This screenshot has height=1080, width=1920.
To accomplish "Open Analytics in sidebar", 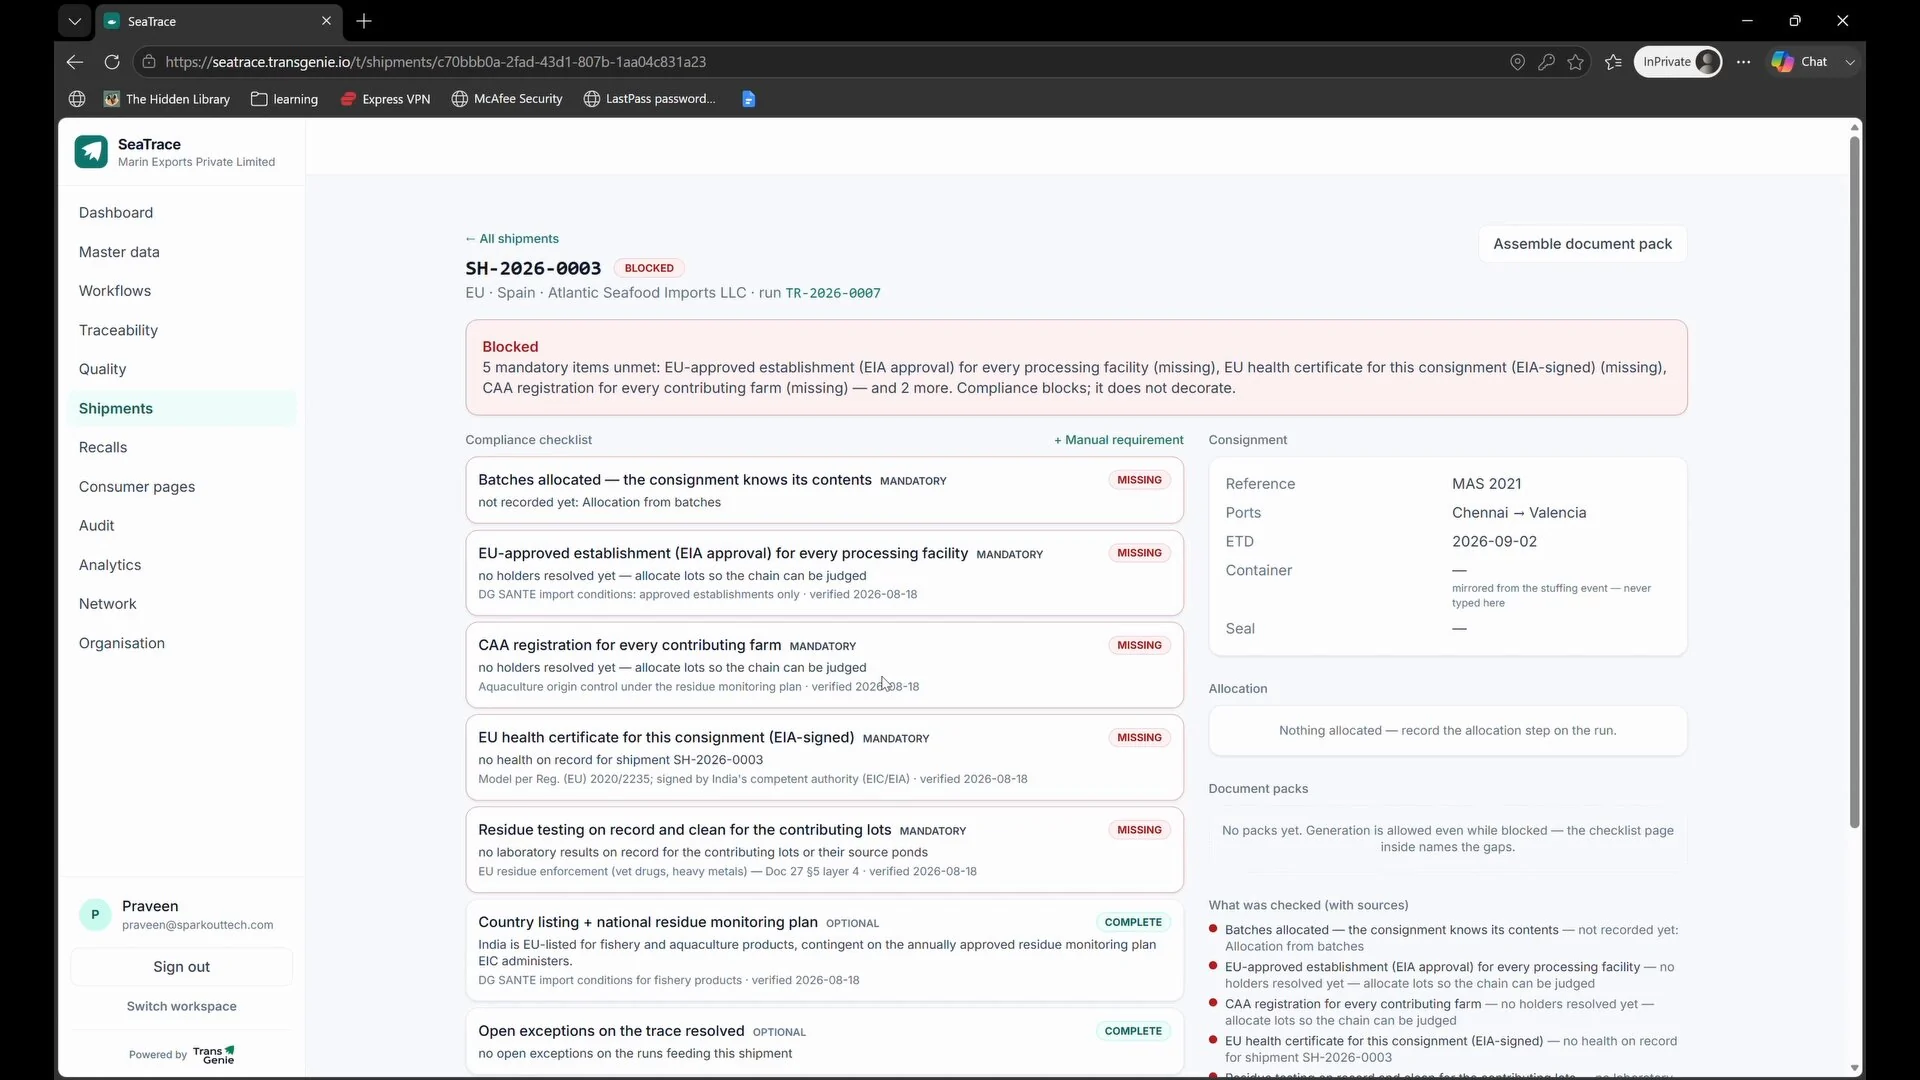I will coord(110,565).
